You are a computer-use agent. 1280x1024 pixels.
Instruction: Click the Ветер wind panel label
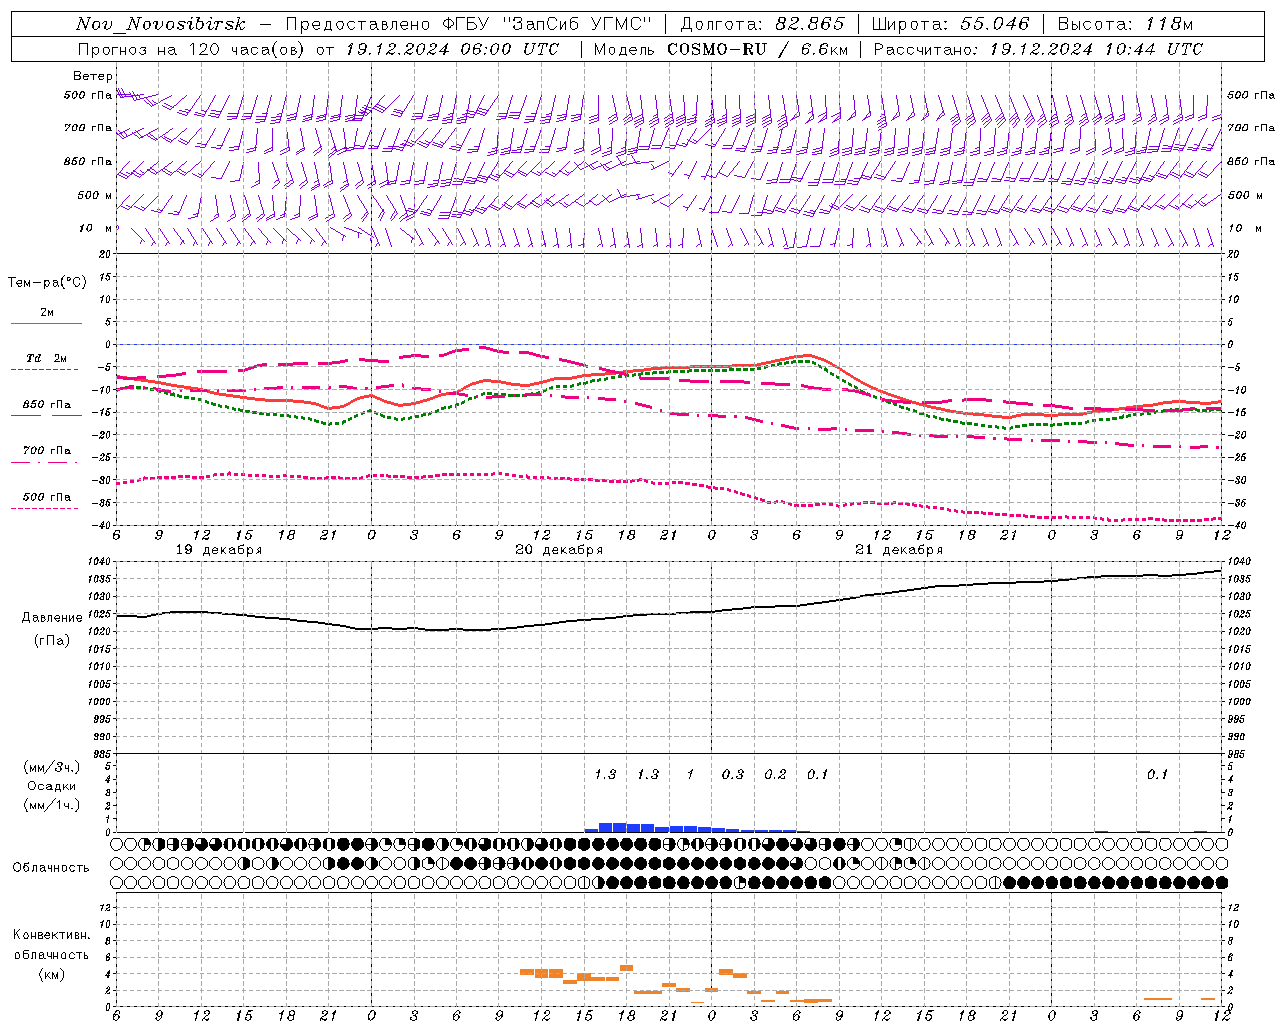pyautogui.click(x=92, y=76)
